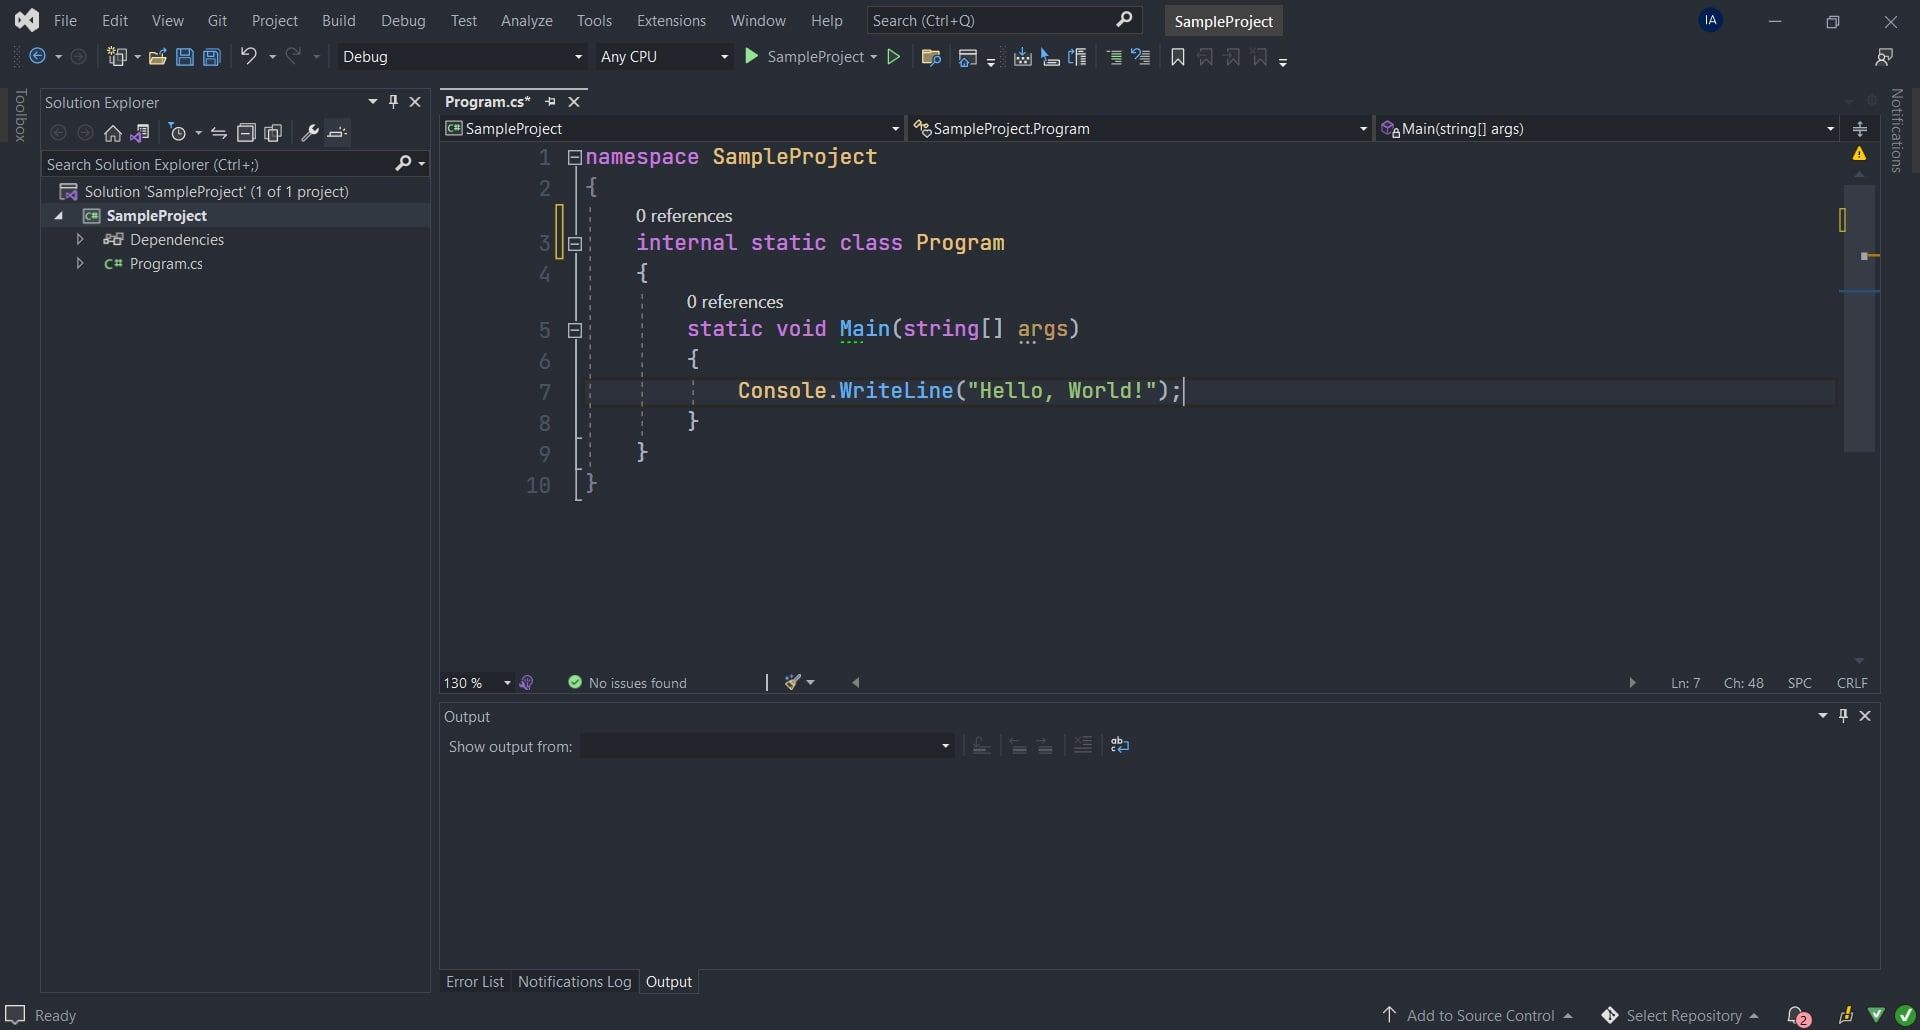
Task: Open the Analyze menu
Action: 526,20
